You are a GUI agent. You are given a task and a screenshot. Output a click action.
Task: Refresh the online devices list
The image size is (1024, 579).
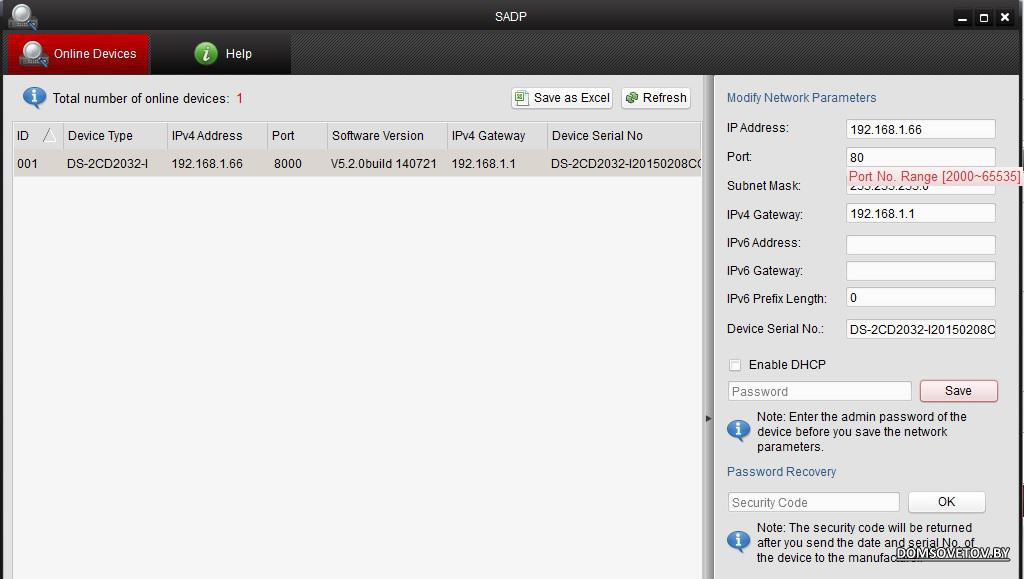tap(656, 98)
